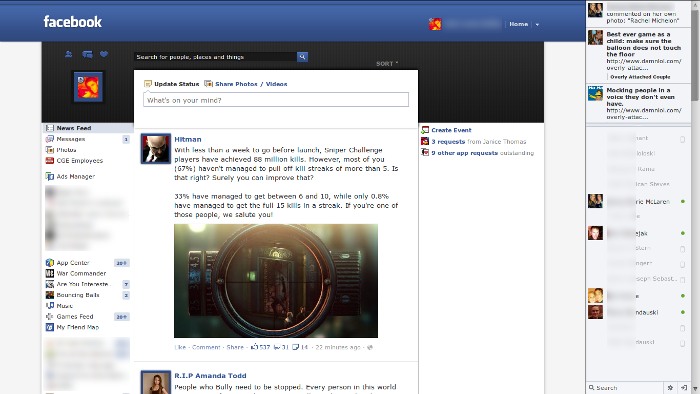Click Home in the top bar
The image size is (700, 394).
click(518, 24)
